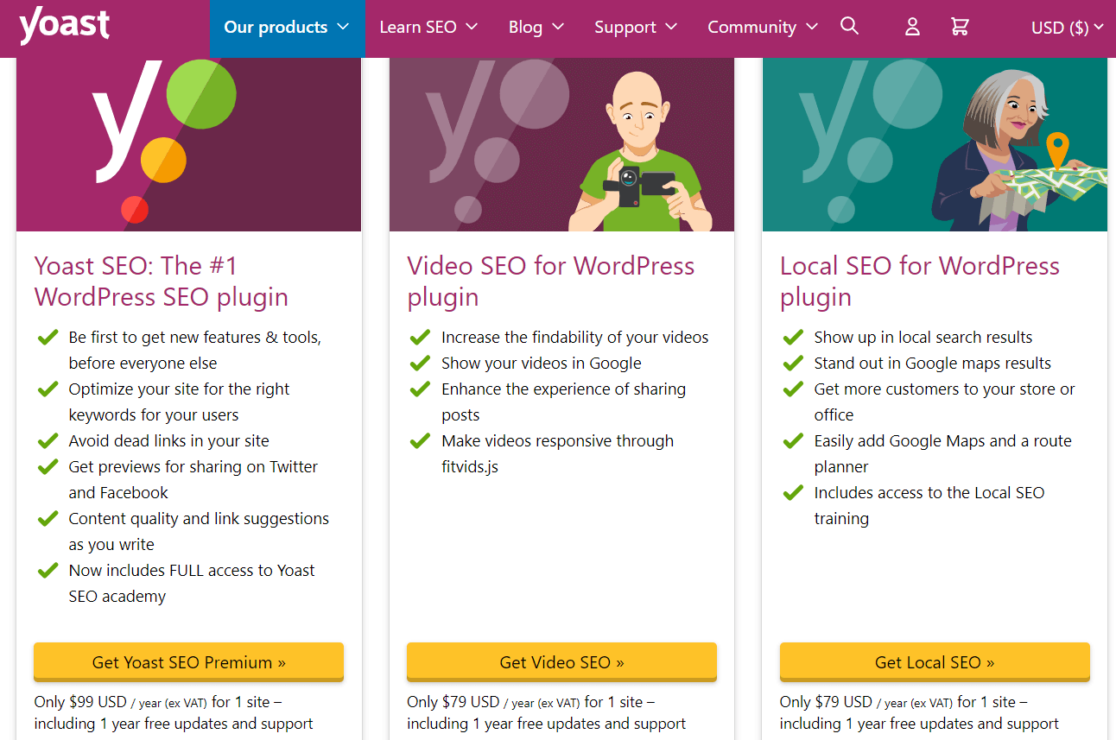Click the Get Yoast SEO Premium button

click(x=188, y=662)
